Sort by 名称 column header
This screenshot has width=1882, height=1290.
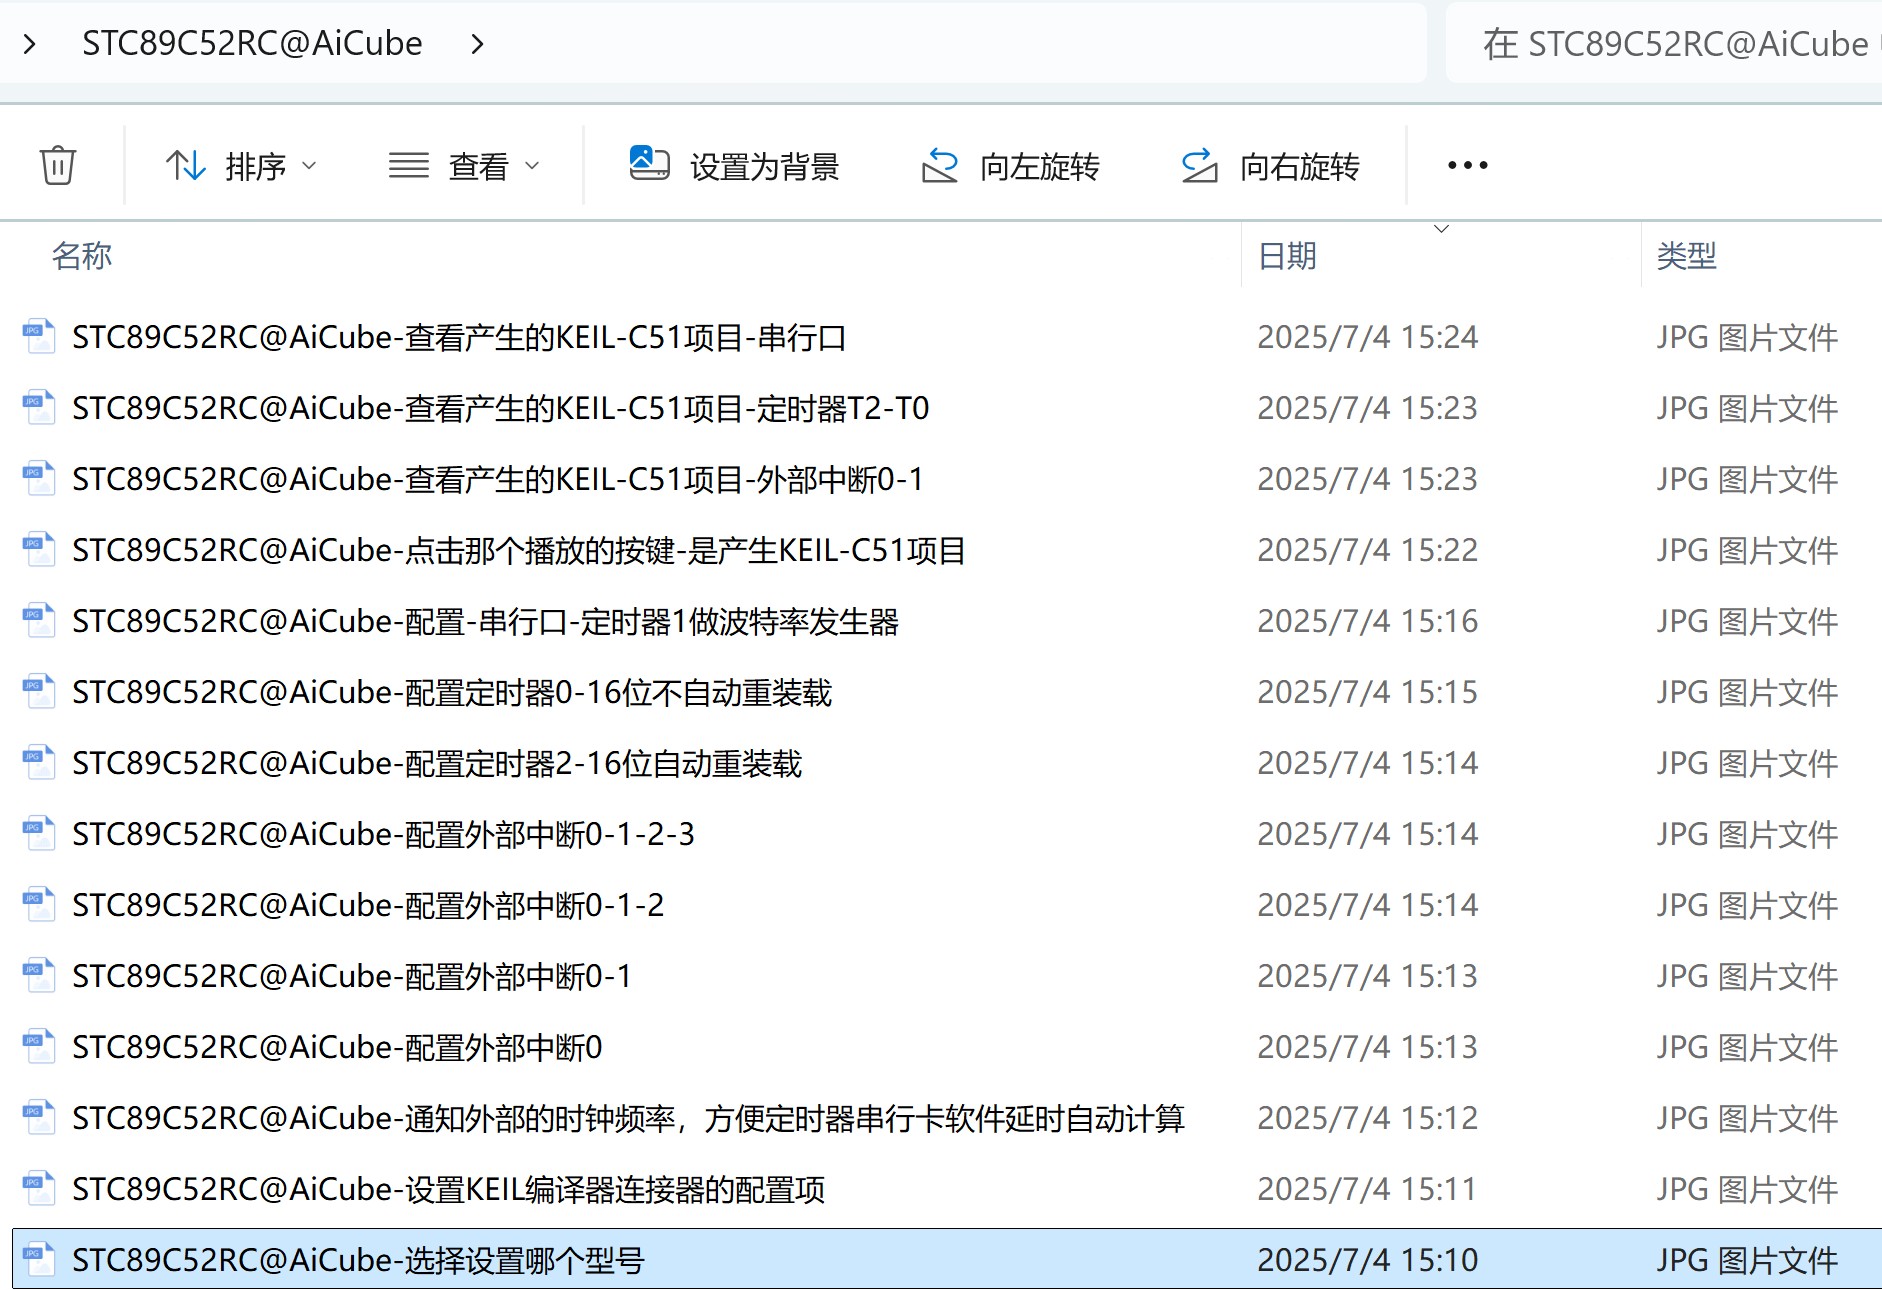click(82, 256)
